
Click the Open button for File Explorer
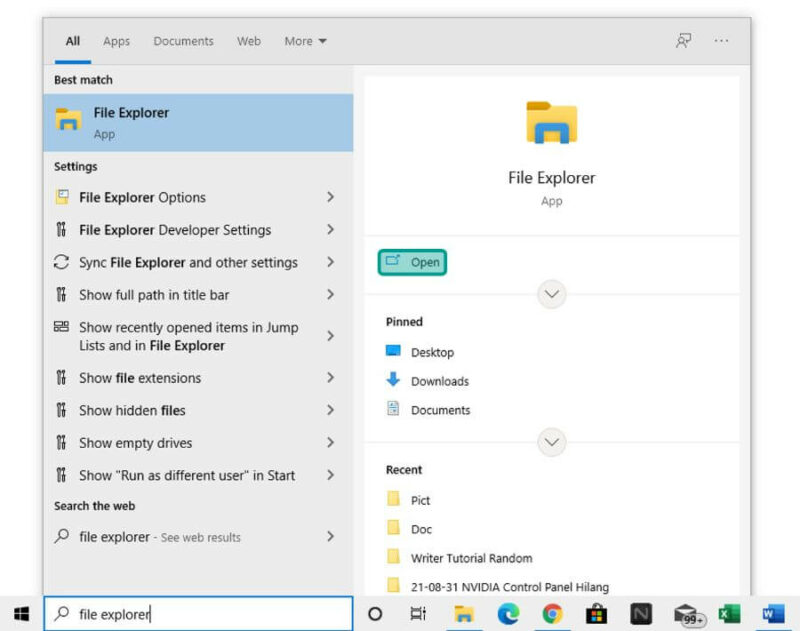[x=412, y=262]
